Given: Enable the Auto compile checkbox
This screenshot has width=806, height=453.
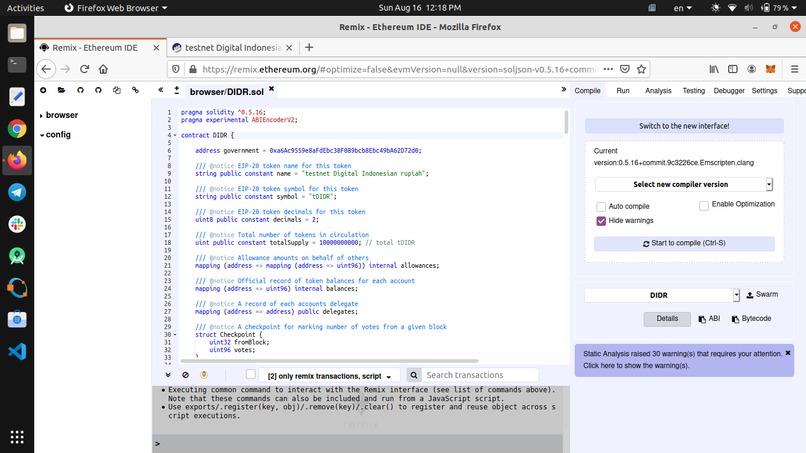Looking at the screenshot, I should click(x=601, y=206).
